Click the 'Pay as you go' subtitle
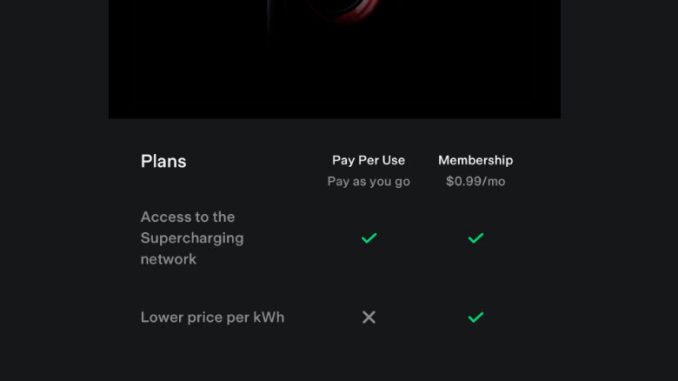The width and height of the screenshot is (678, 381). click(368, 182)
